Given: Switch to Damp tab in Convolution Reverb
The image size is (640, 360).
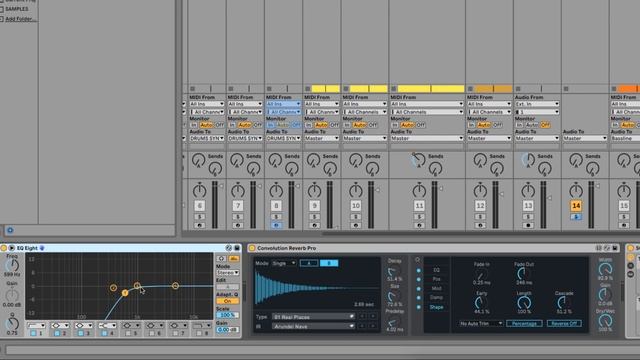Looking at the screenshot, I should 436,298.
